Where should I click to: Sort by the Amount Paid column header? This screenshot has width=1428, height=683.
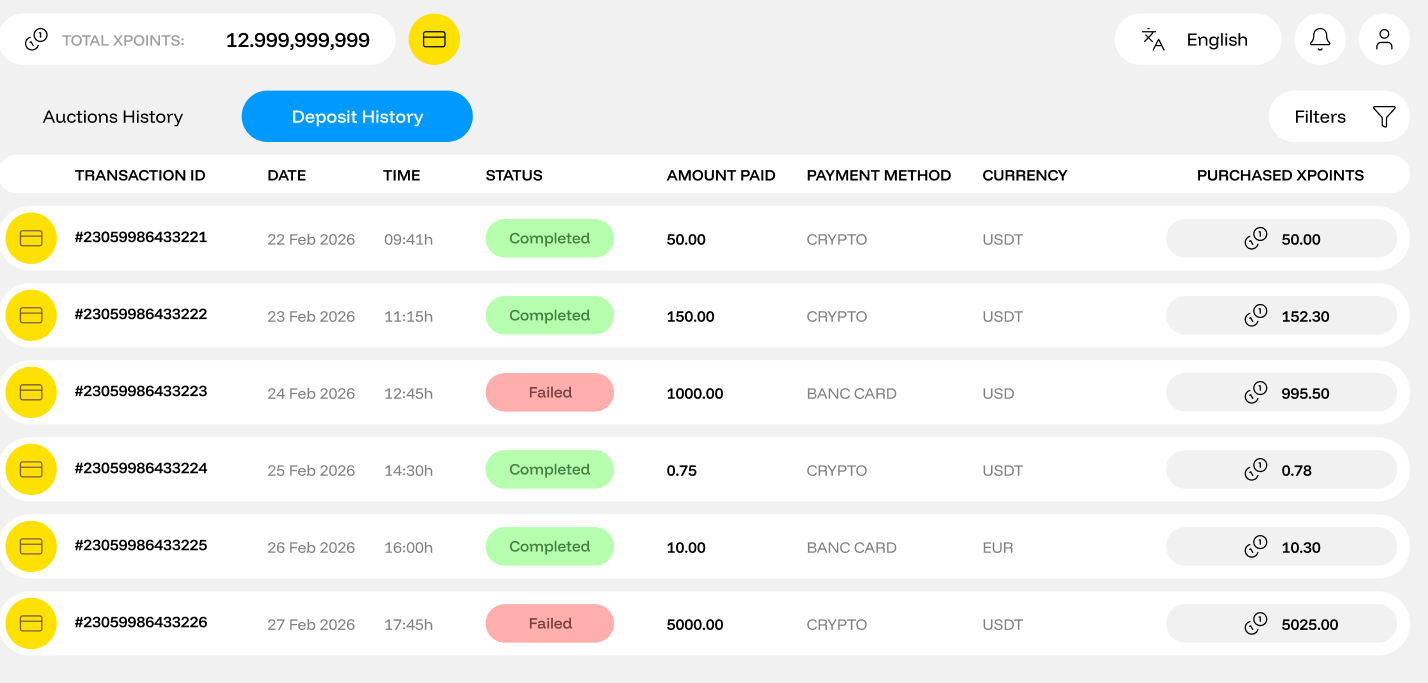pos(721,175)
